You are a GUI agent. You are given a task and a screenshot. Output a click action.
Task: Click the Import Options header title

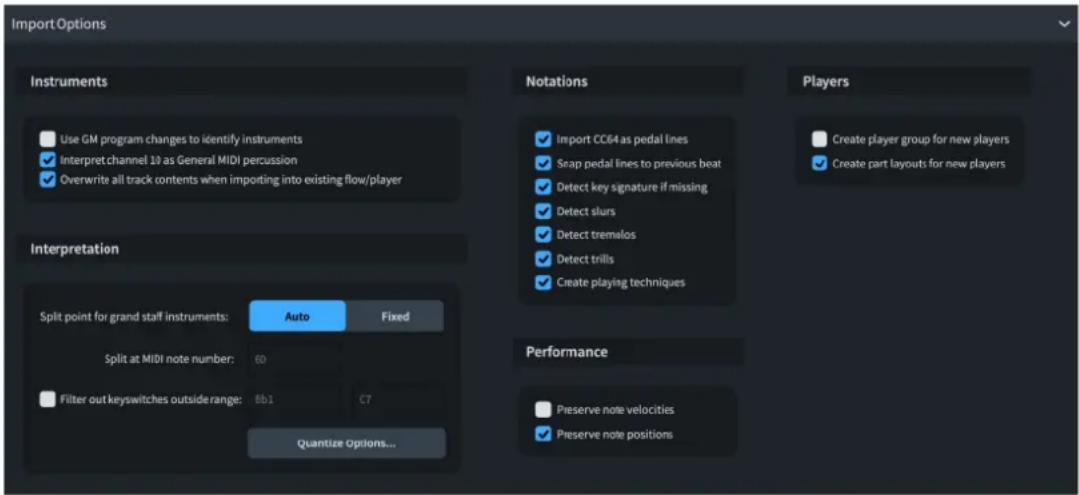coord(58,24)
